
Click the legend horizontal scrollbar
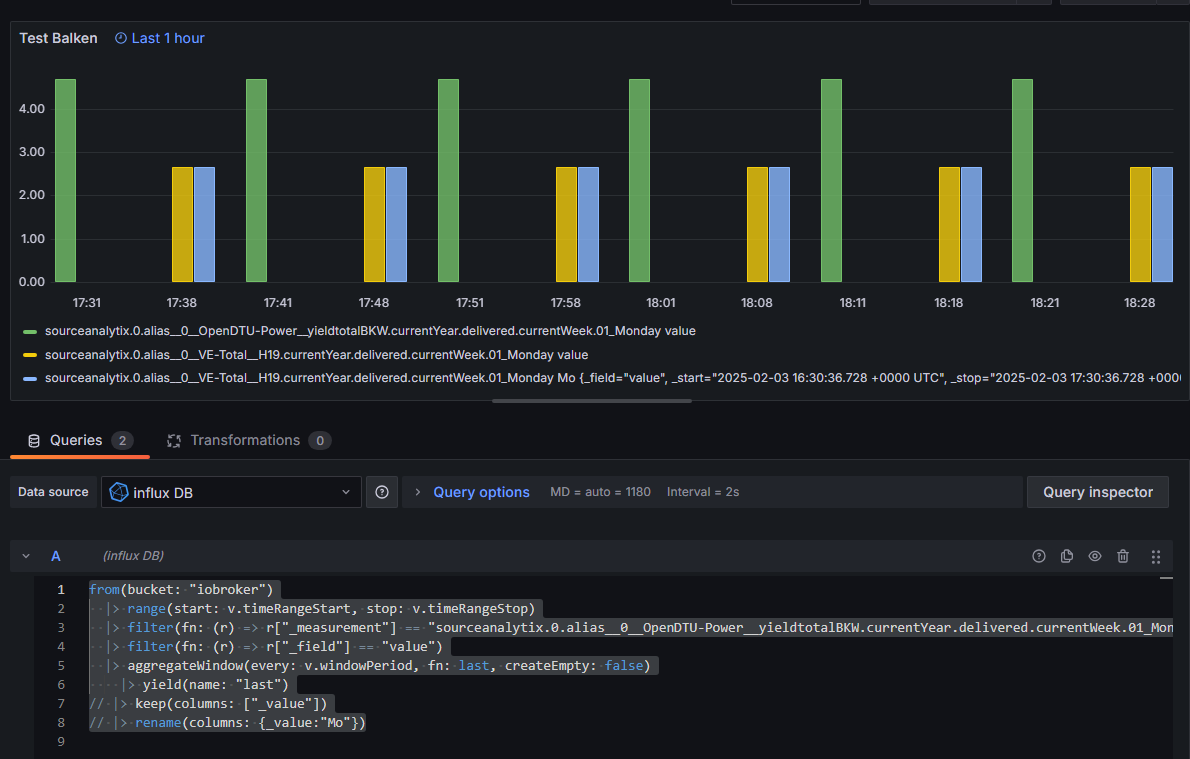click(591, 401)
